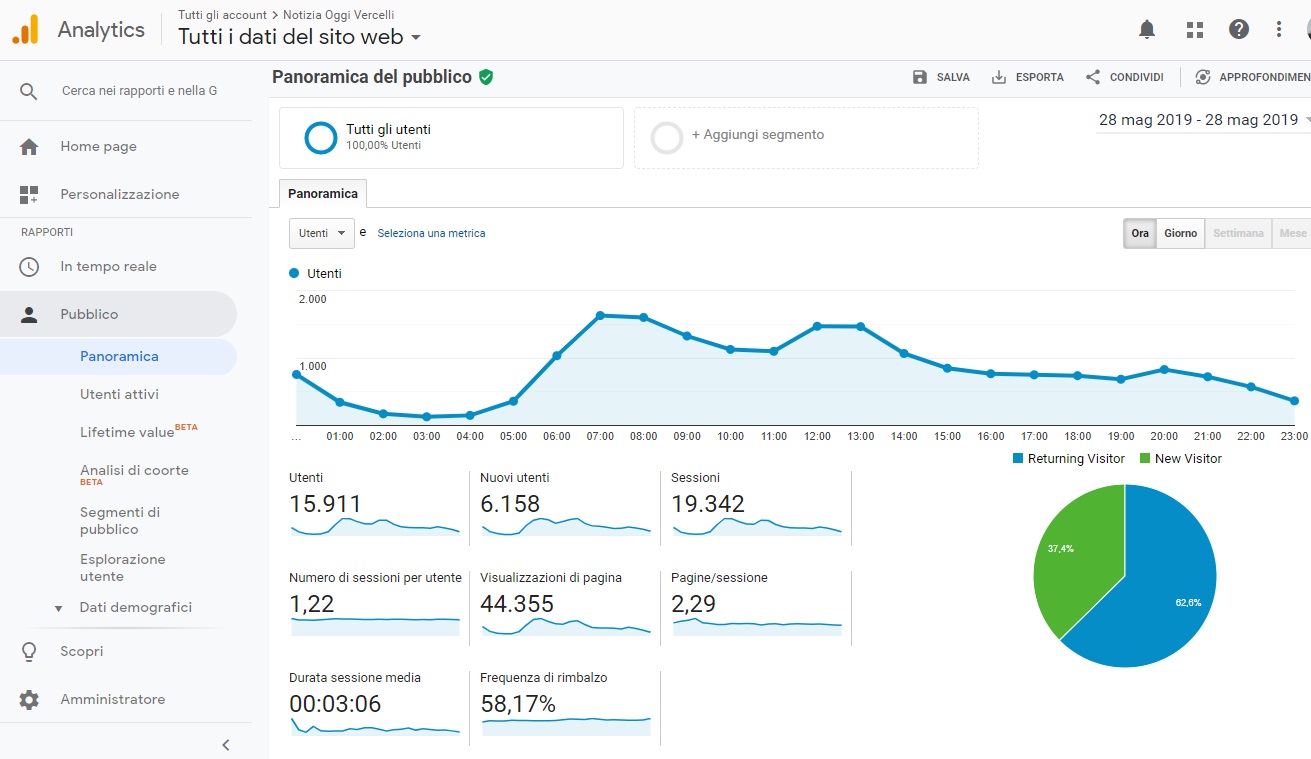Image resolution: width=1311 pixels, height=759 pixels.
Task: Collapse the Dati demografici tree item
Action: 58,608
